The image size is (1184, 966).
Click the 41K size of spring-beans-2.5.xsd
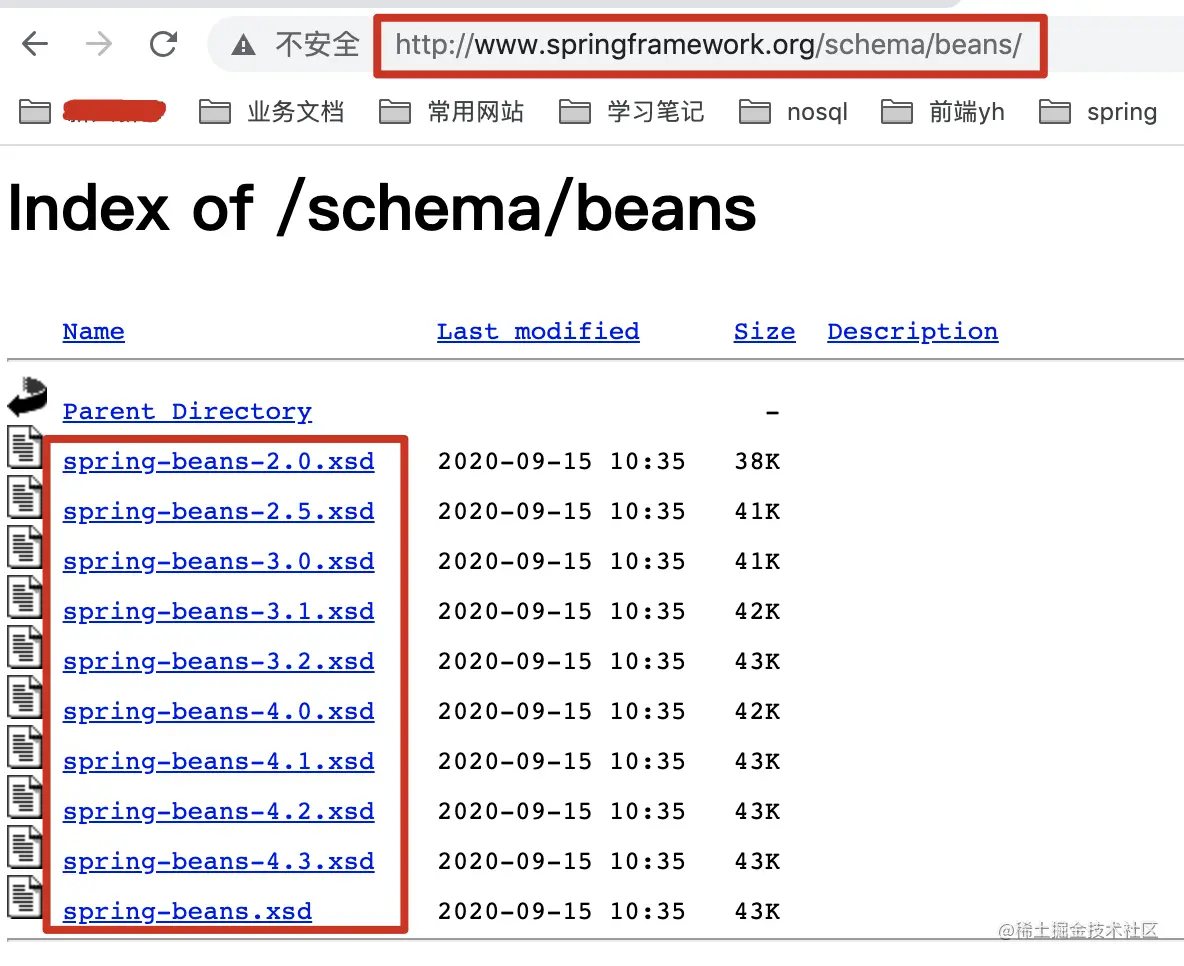click(757, 511)
